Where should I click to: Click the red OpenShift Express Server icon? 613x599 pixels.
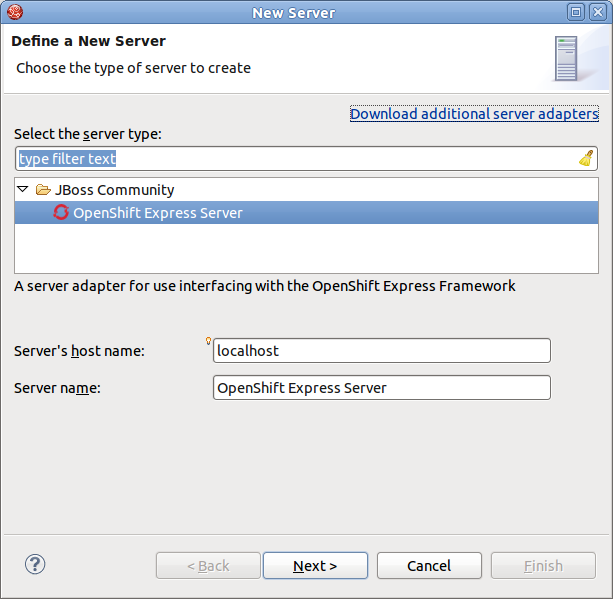[x=61, y=212]
